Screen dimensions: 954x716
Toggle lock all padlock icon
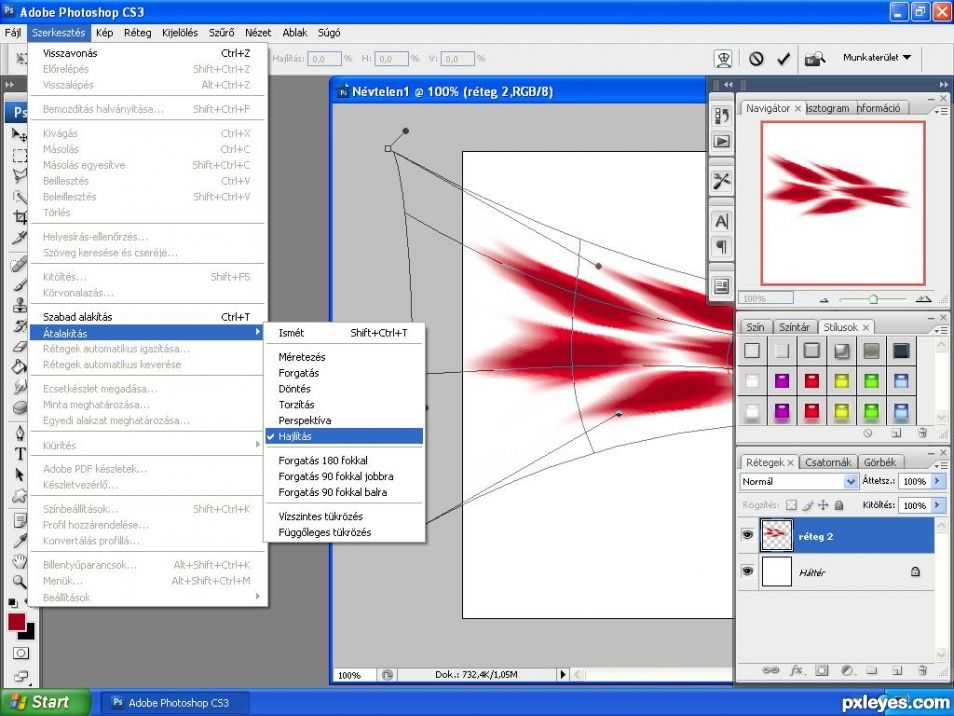tap(839, 505)
